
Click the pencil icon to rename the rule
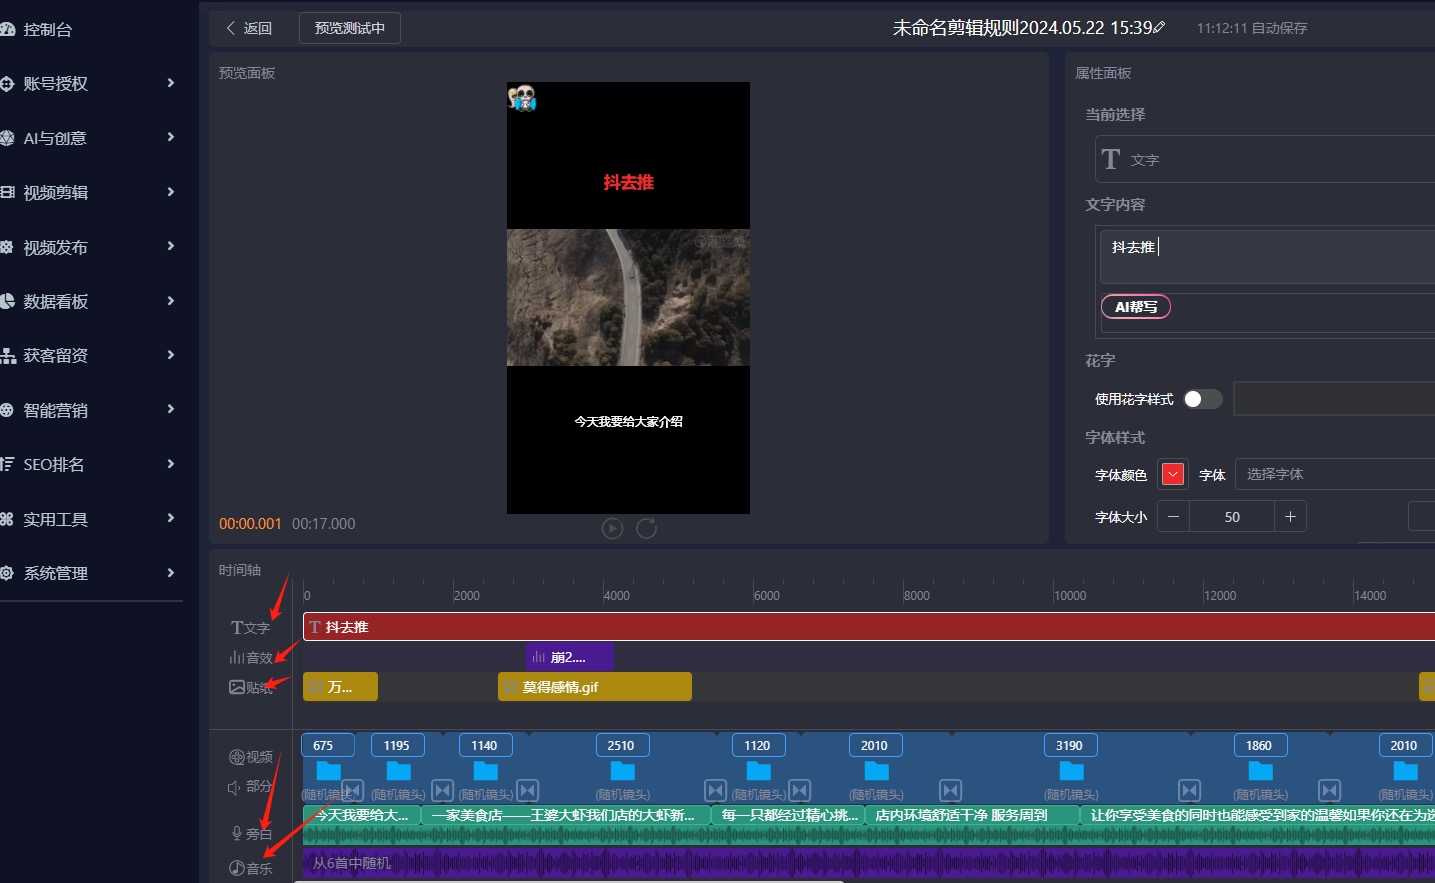pyautogui.click(x=1160, y=28)
